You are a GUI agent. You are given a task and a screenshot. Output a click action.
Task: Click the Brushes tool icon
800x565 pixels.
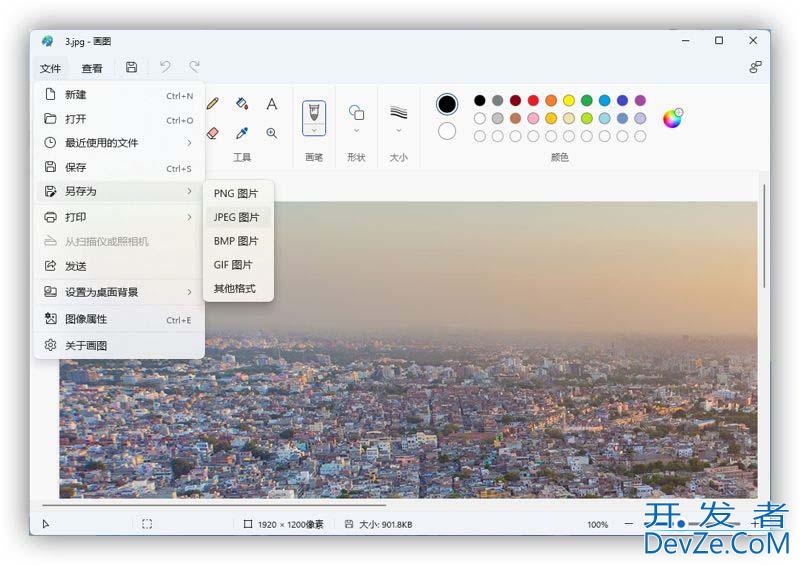[314, 112]
